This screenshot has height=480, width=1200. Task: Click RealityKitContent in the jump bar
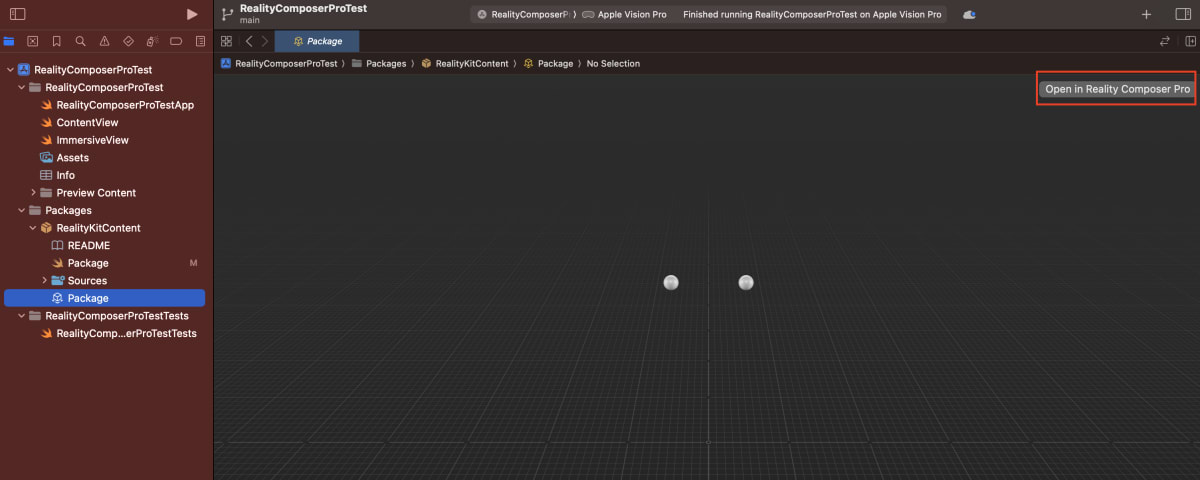[x=465, y=63]
